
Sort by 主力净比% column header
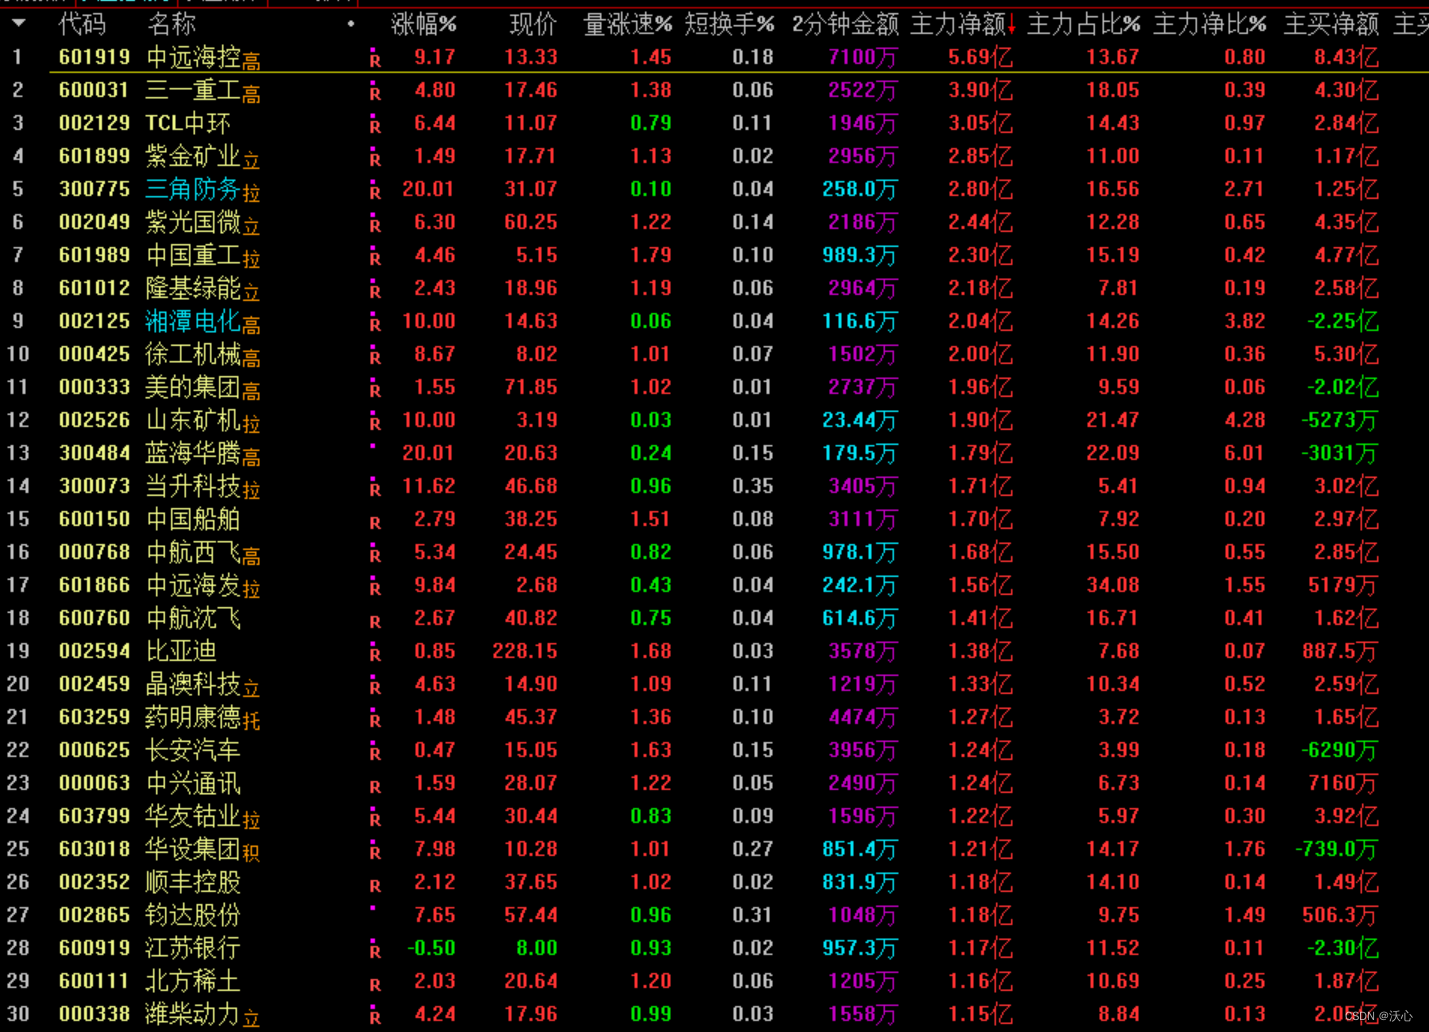click(x=1210, y=24)
